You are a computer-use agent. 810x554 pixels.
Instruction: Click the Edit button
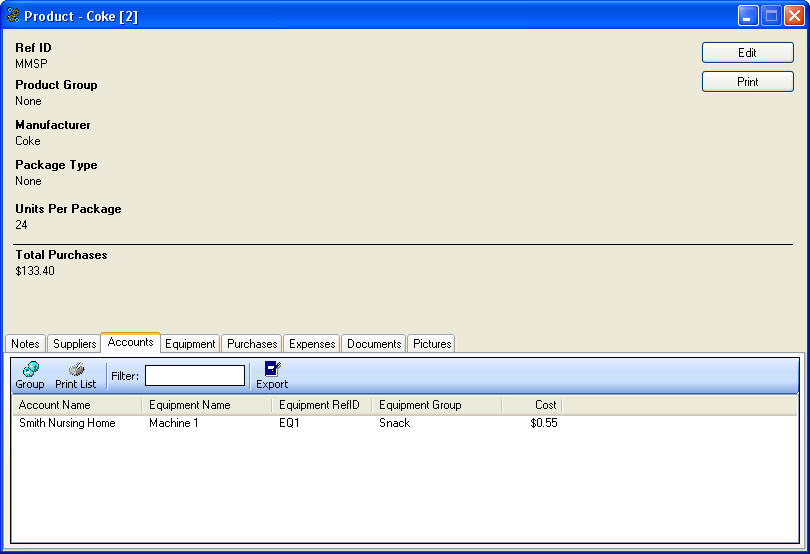[747, 53]
